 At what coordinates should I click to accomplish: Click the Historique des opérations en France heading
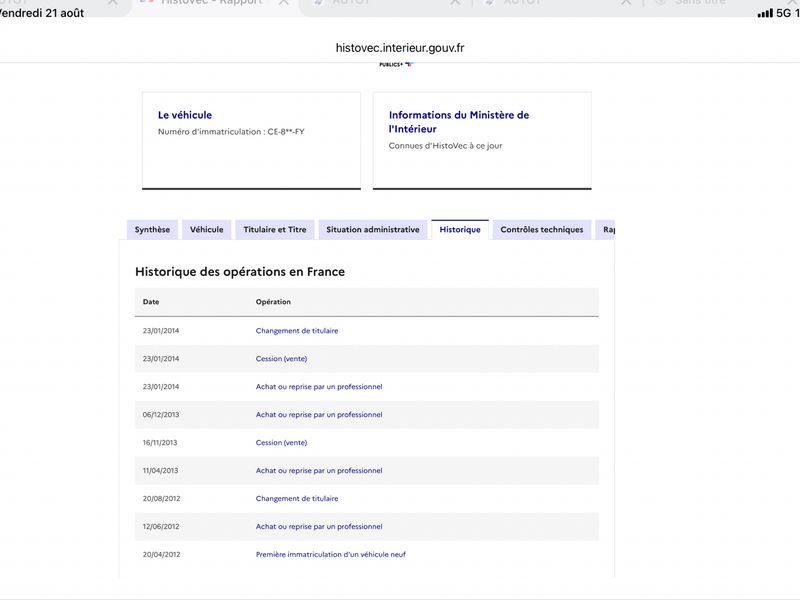(x=240, y=272)
